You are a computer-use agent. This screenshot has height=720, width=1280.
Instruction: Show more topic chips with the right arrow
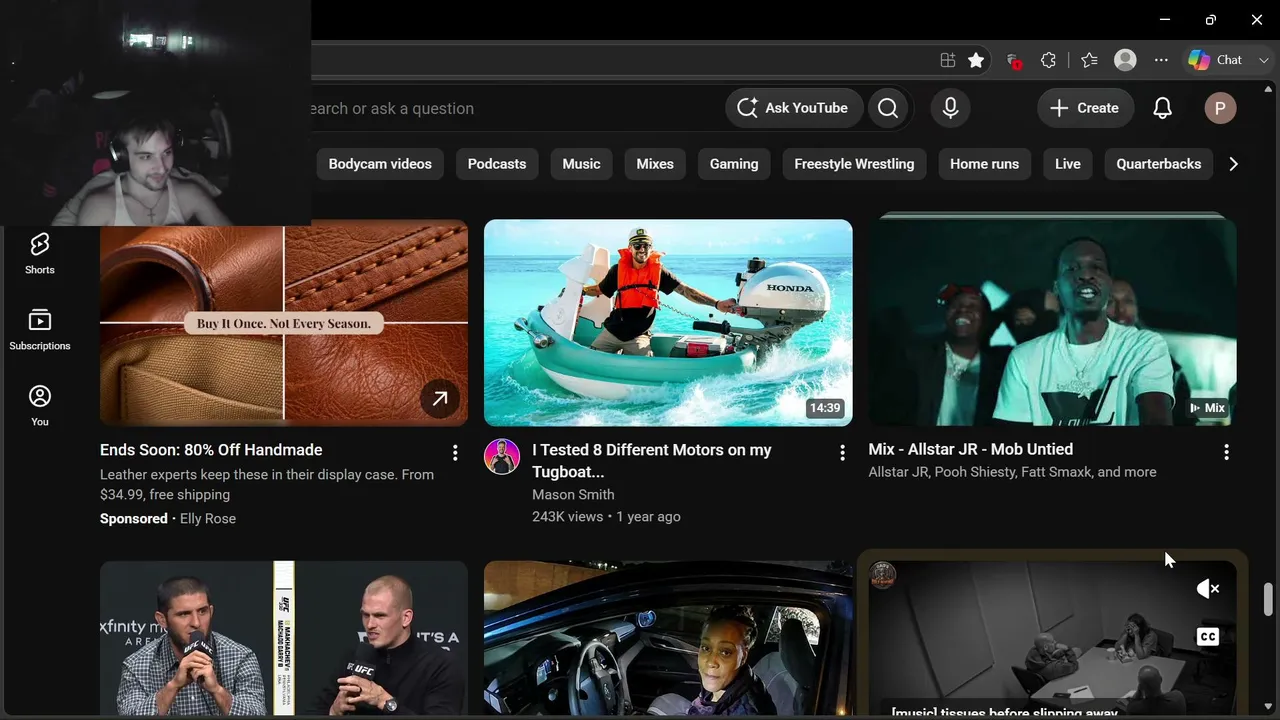pyautogui.click(x=1233, y=164)
